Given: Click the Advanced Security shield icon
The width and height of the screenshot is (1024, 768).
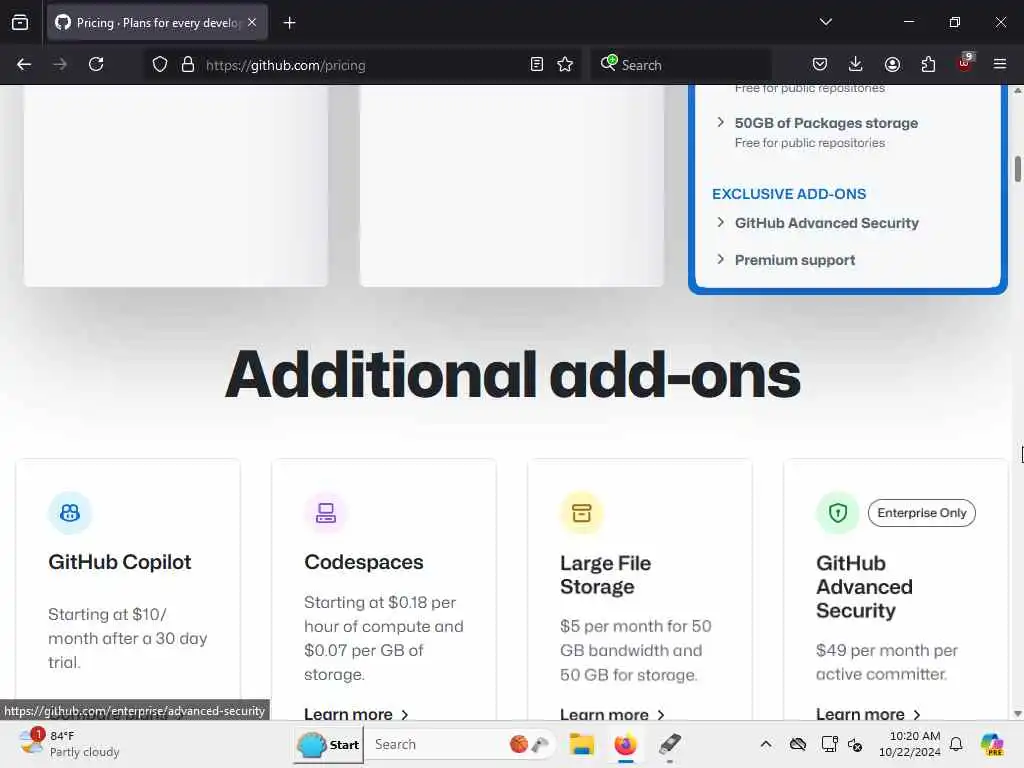Looking at the screenshot, I should pos(838,513).
